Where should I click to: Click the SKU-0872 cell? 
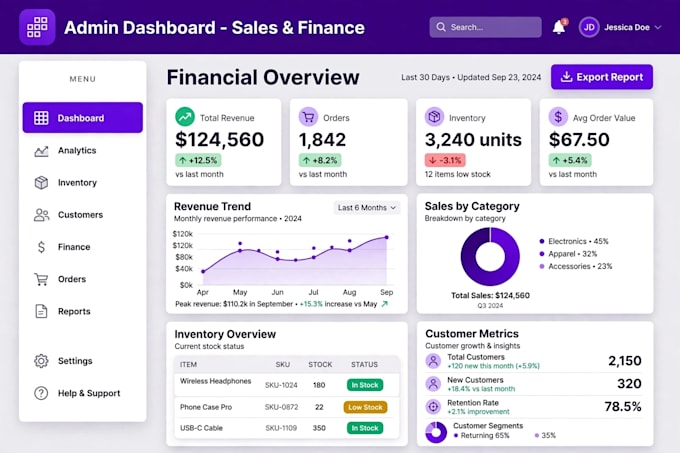click(281, 407)
